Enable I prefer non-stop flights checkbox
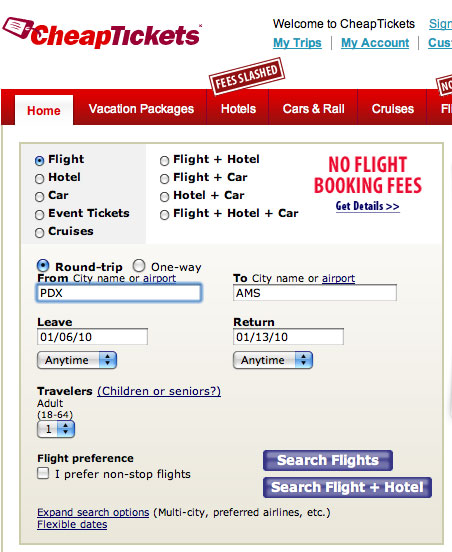 (x=43, y=473)
